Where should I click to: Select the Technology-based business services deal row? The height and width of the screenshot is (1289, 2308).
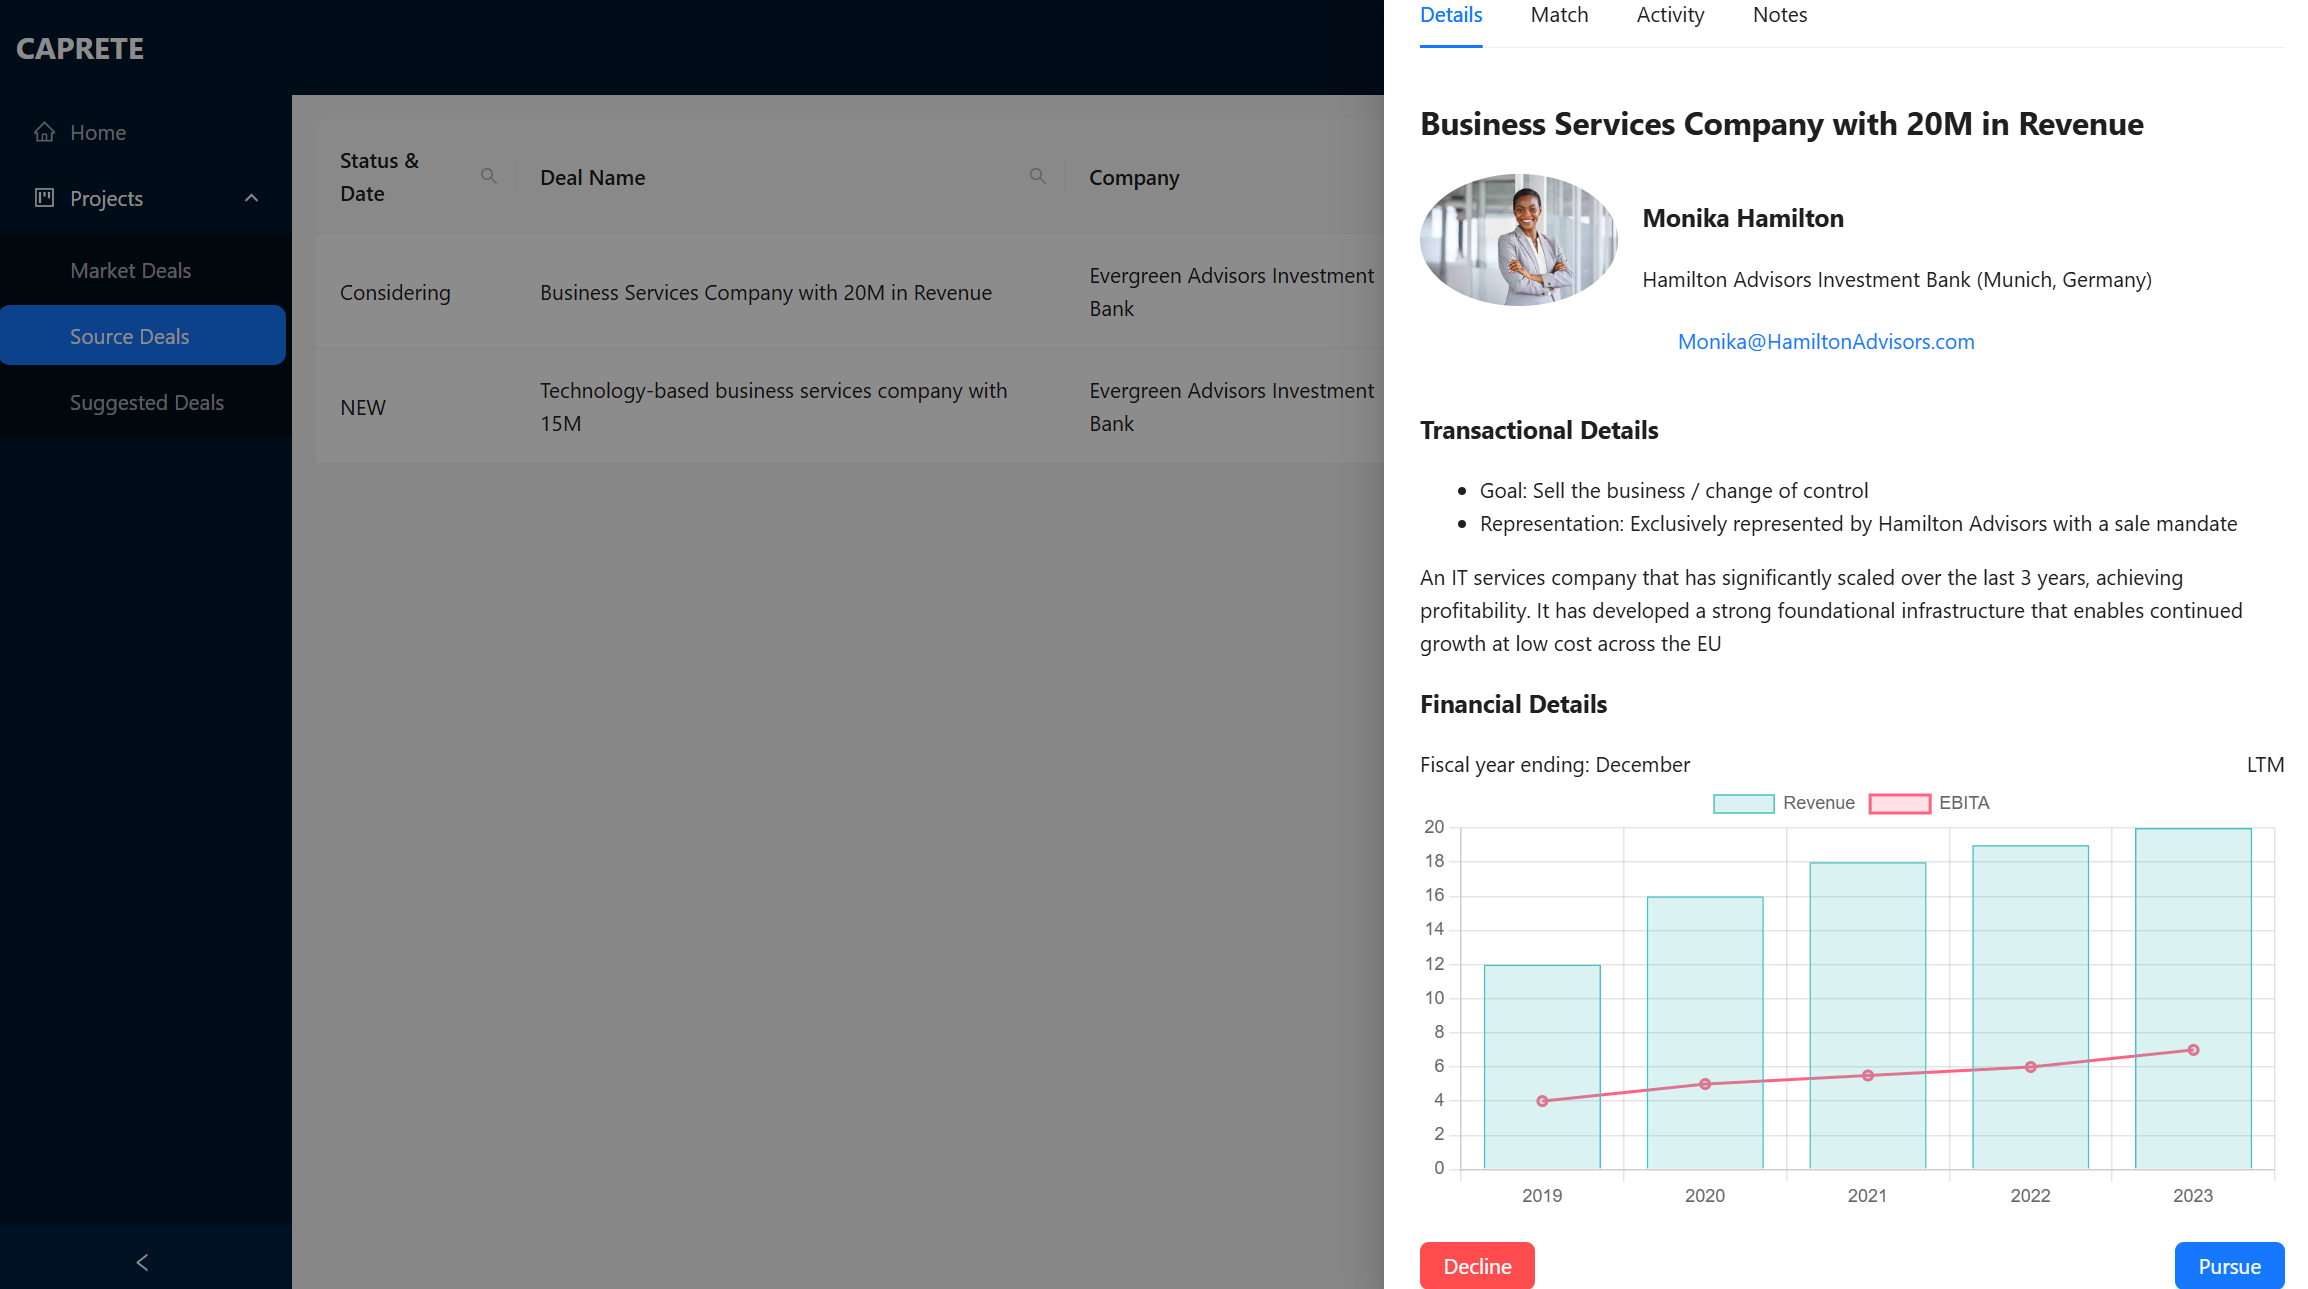point(773,407)
